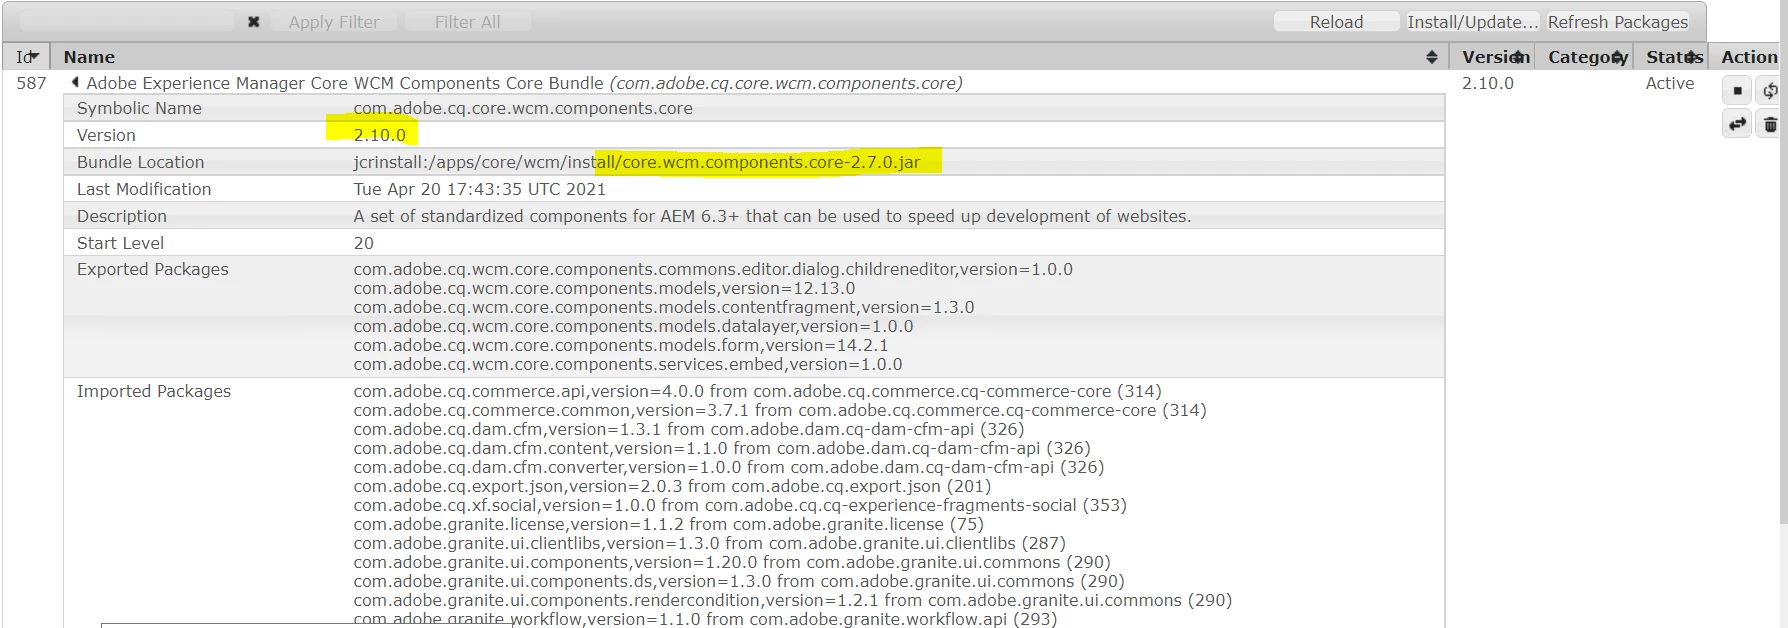
Task: Select the Bundle Location label
Action: pos(140,162)
